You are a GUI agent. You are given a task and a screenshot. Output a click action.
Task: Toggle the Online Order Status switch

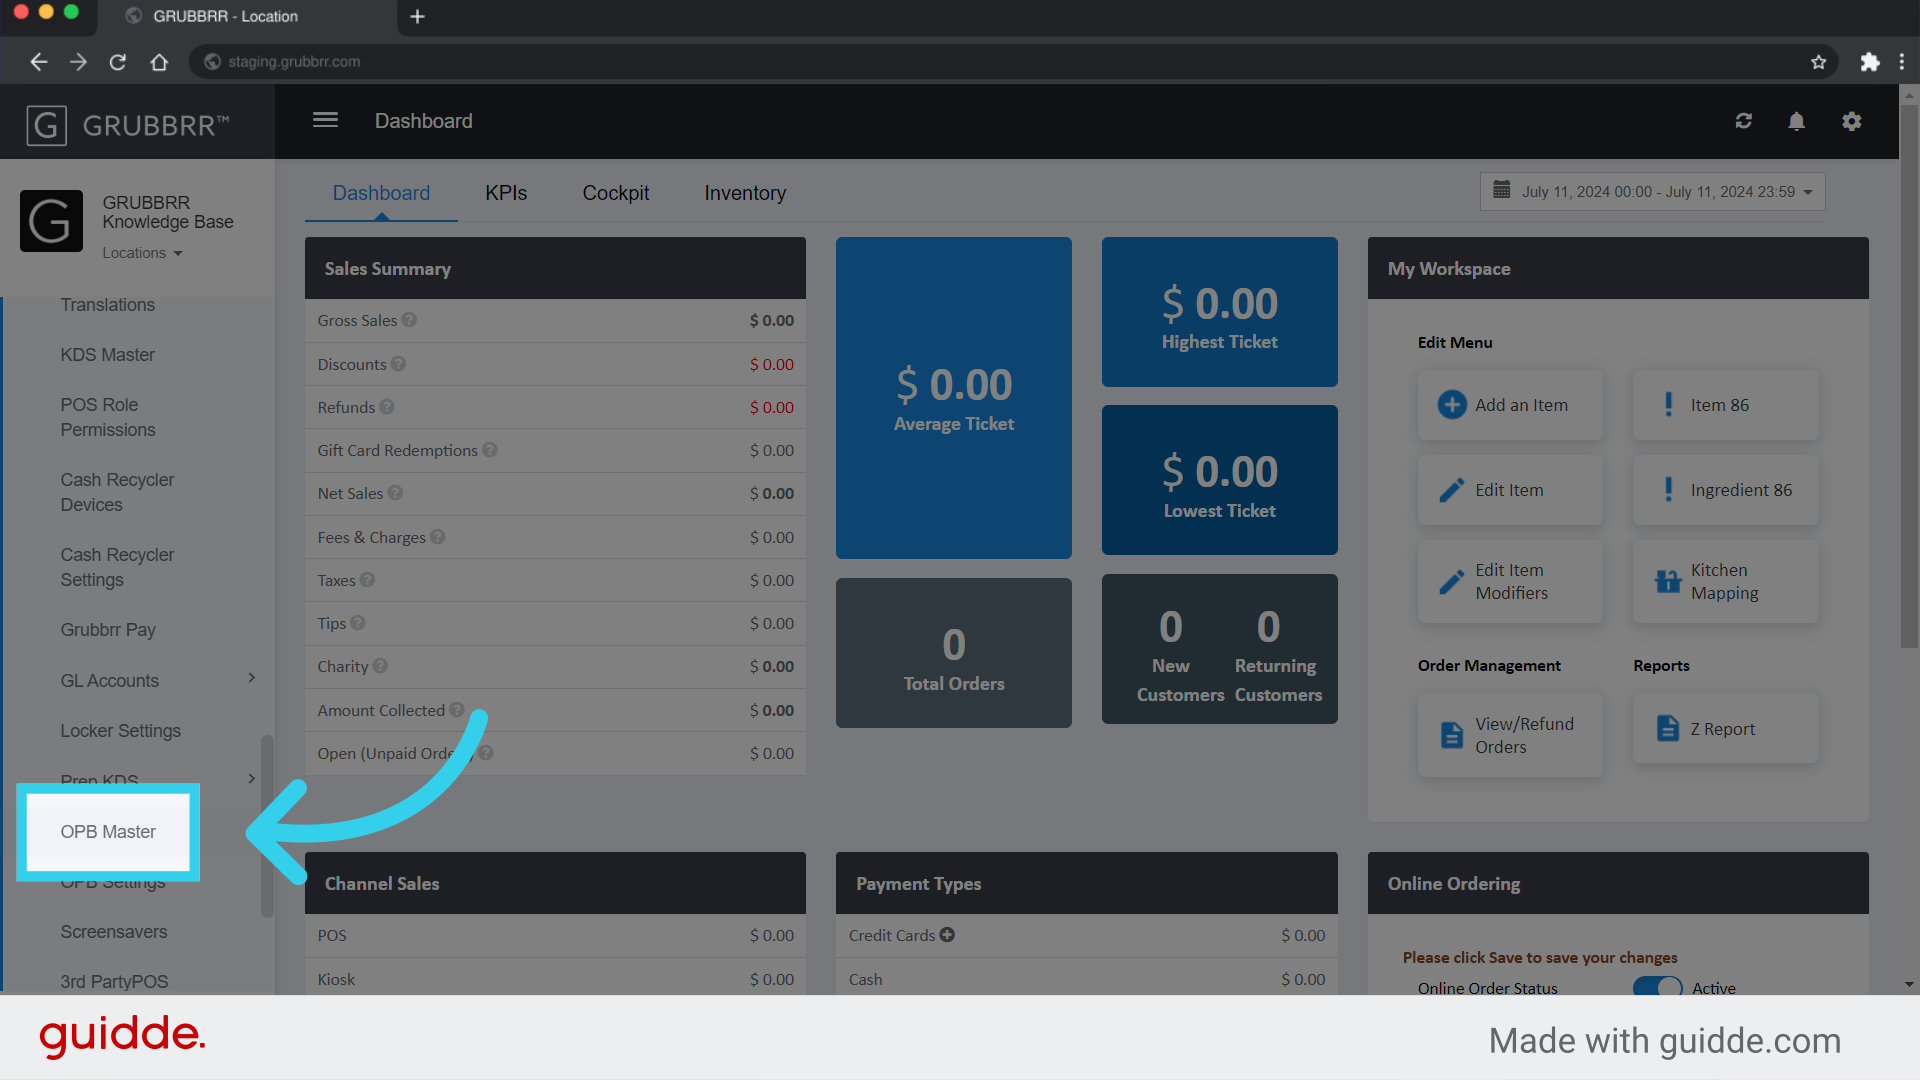pos(1658,987)
